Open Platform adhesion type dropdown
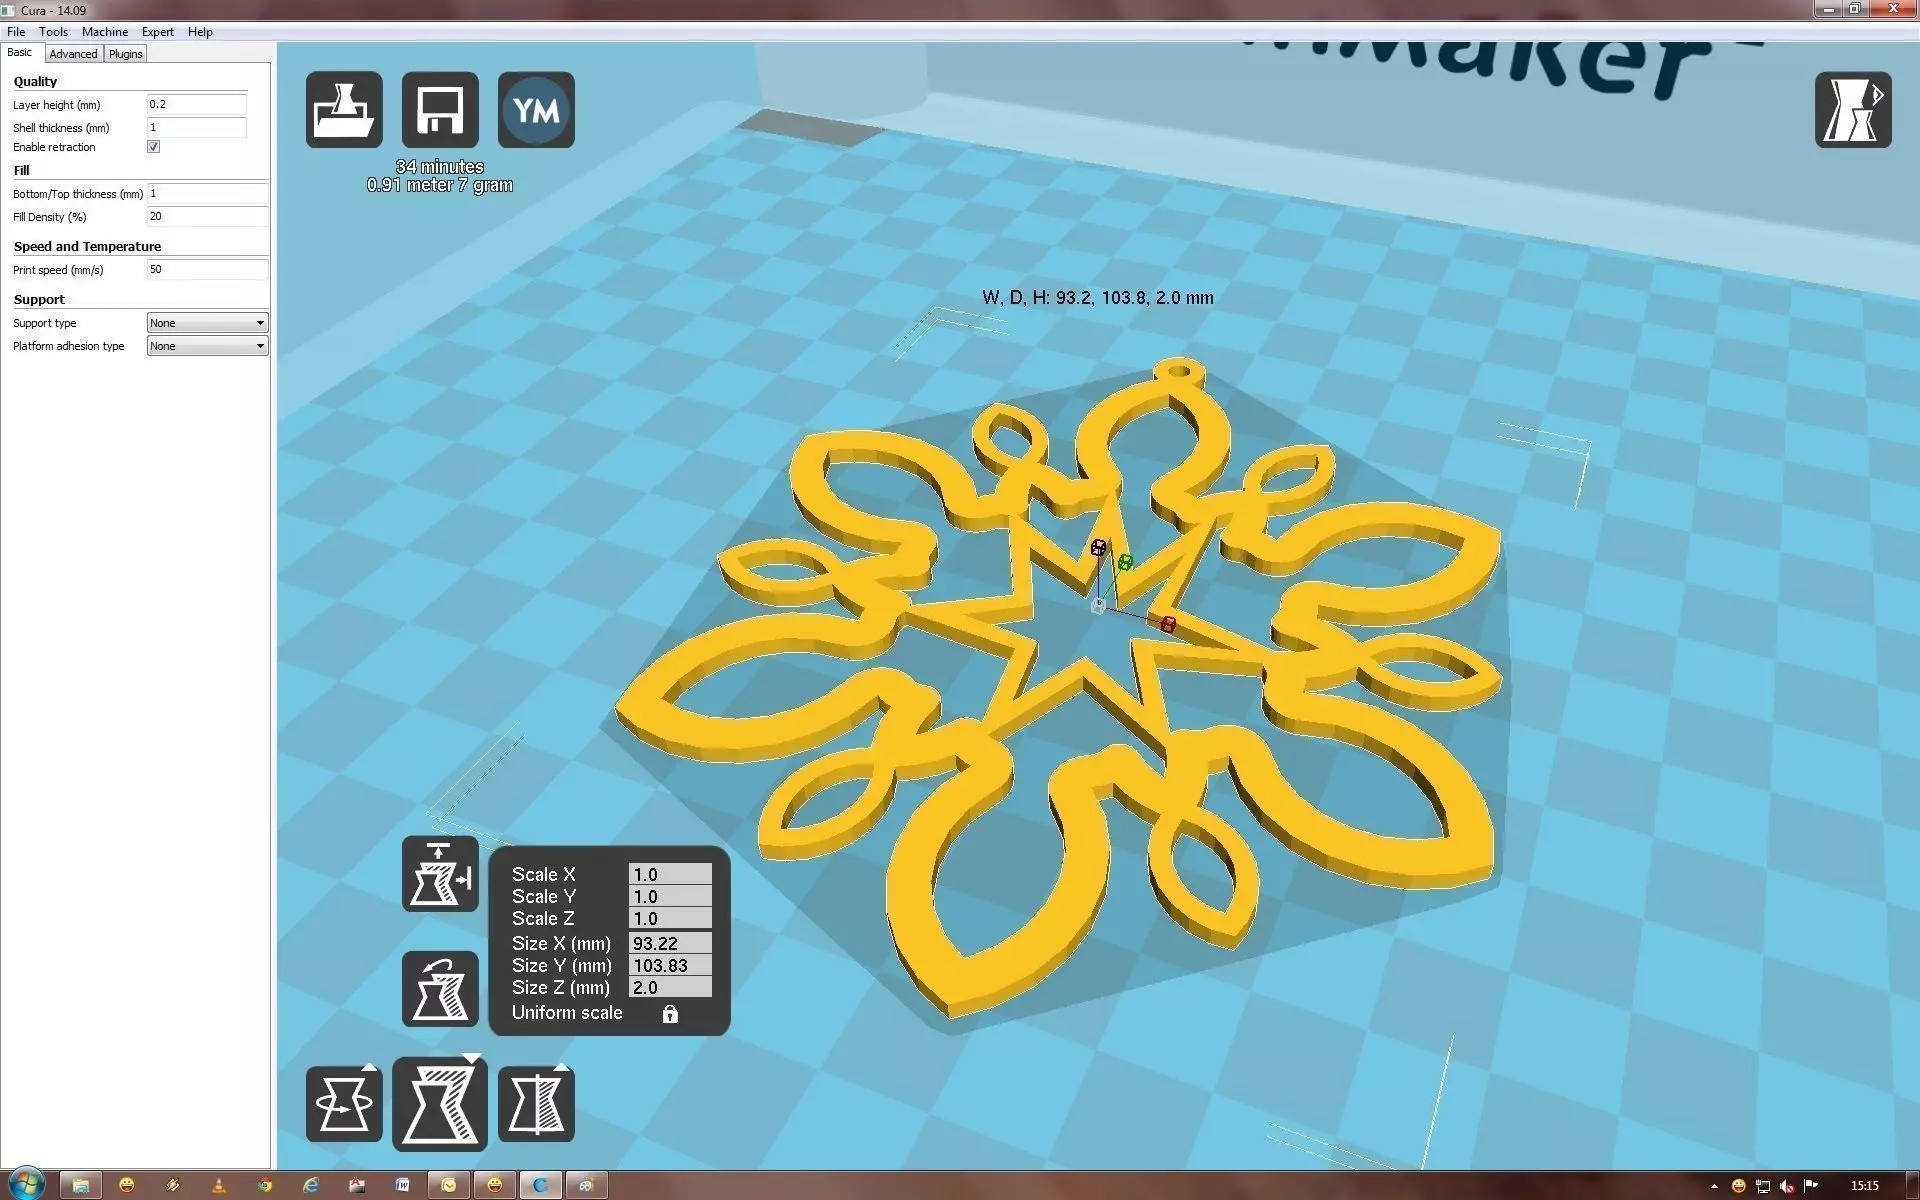The height and width of the screenshot is (1200, 1920). pyautogui.click(x=207, y=346)
